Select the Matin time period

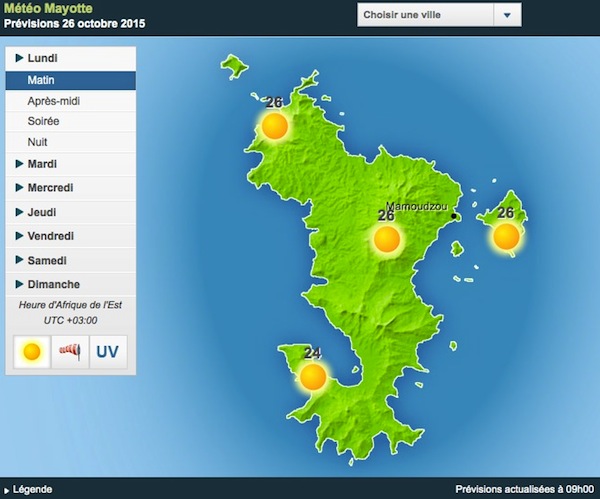pos(71,80)
